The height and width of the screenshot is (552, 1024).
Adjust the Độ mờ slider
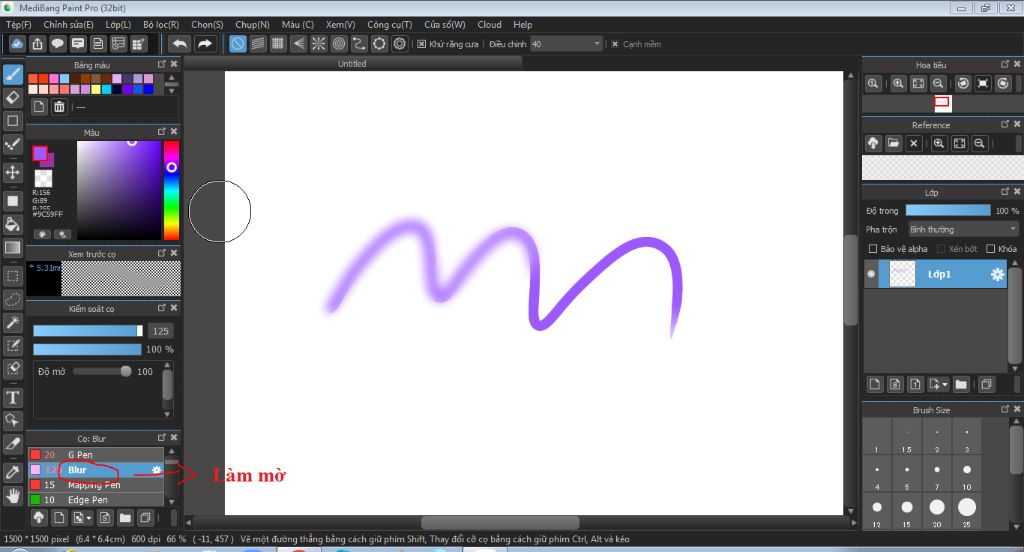102,371
